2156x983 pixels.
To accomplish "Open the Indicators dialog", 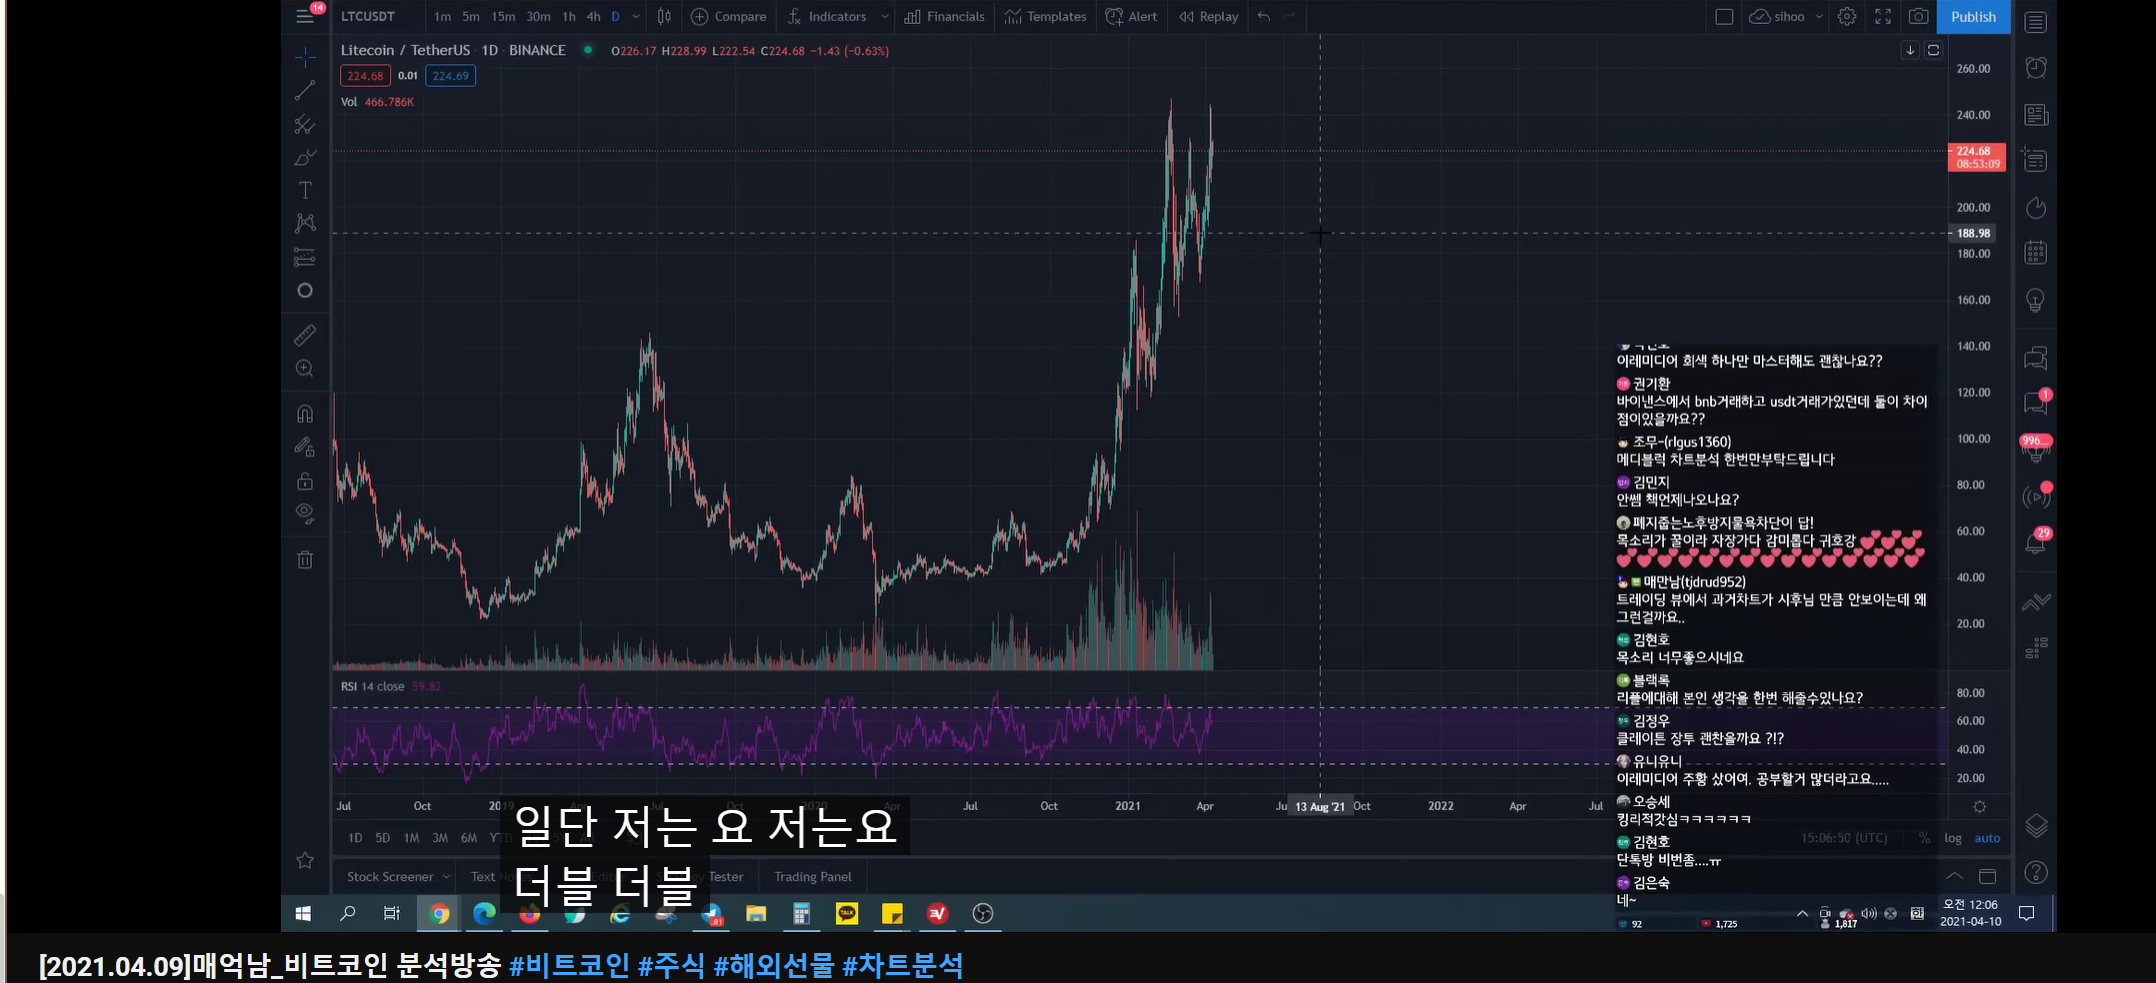I will tap(827, 16).
